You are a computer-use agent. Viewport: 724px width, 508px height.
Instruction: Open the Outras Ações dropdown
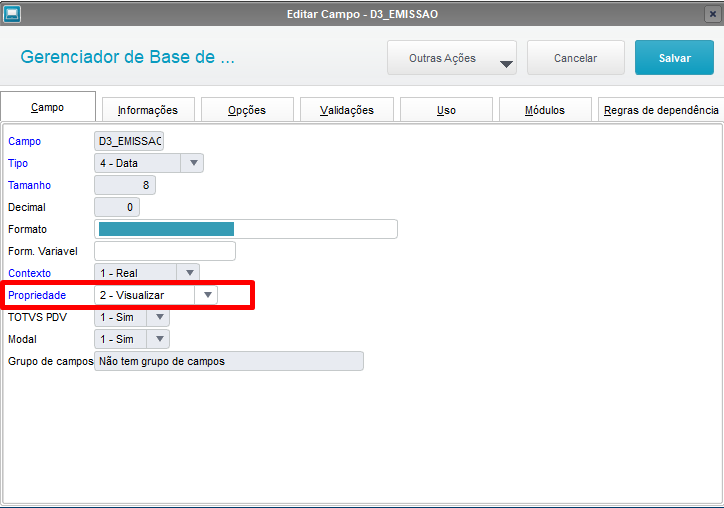click(452, 58)
